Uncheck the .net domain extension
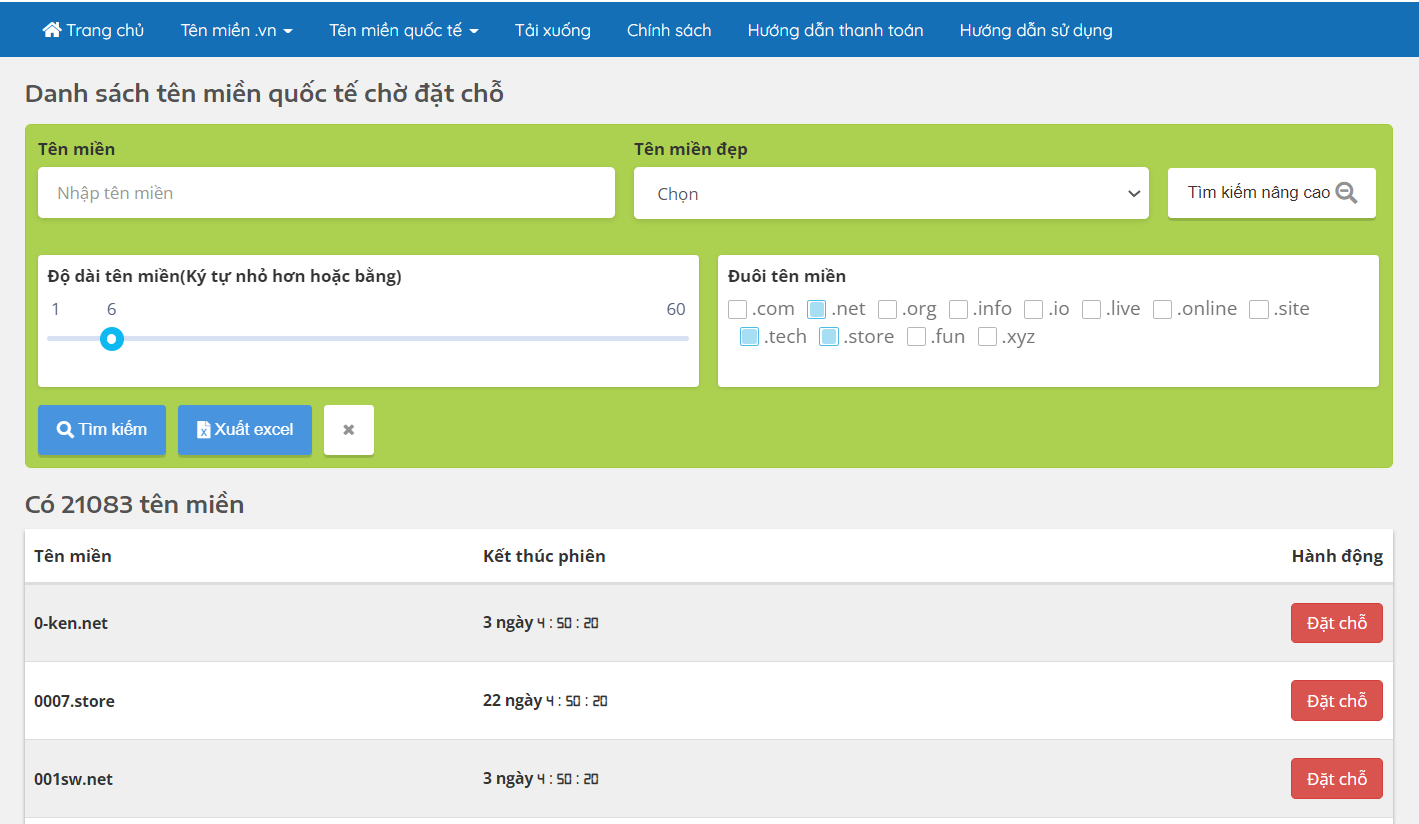Image resolution: width=1419 pixels, height=824 pixels. pyautogui.click(x=816, y=309)
